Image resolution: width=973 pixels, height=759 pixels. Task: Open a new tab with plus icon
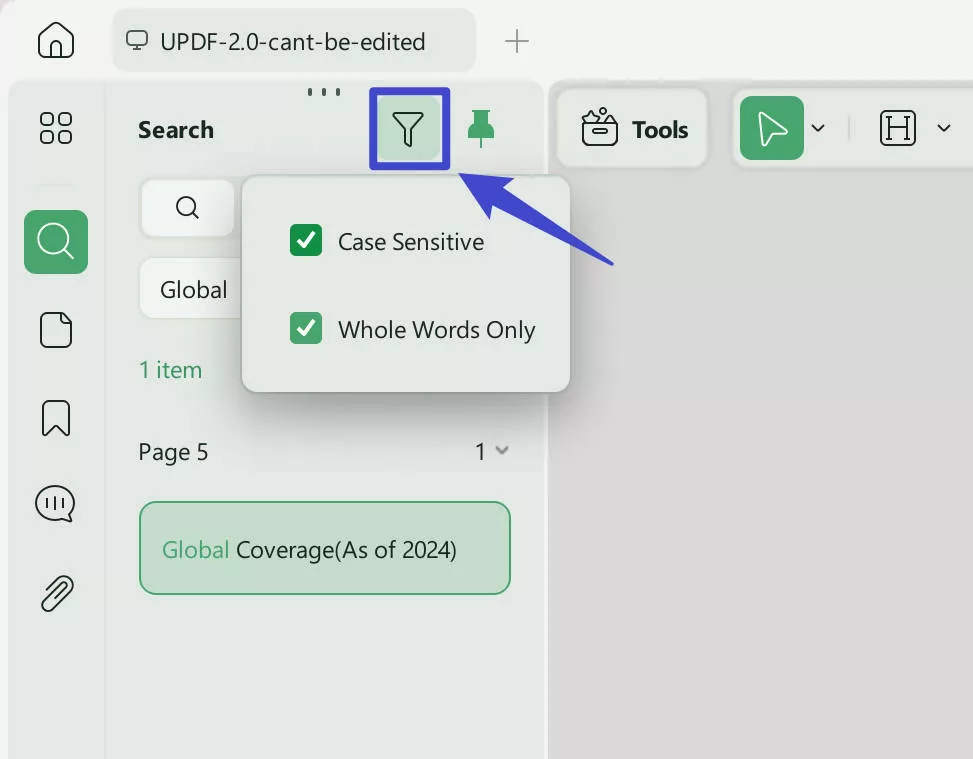(516, 42)
